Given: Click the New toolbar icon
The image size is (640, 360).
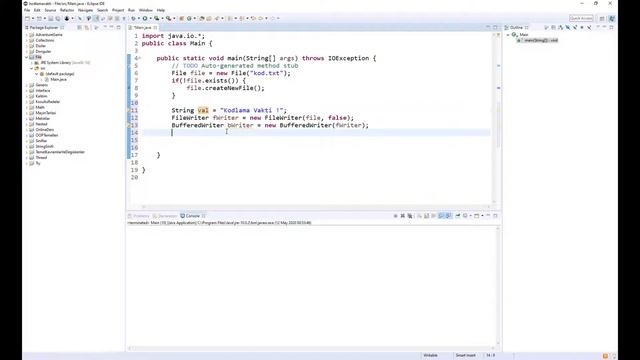Looking at the screenshot, I should point(28,18).
